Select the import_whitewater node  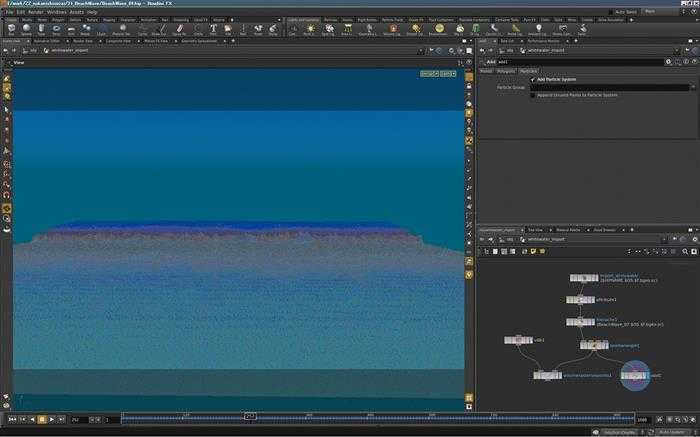[584, 278]
